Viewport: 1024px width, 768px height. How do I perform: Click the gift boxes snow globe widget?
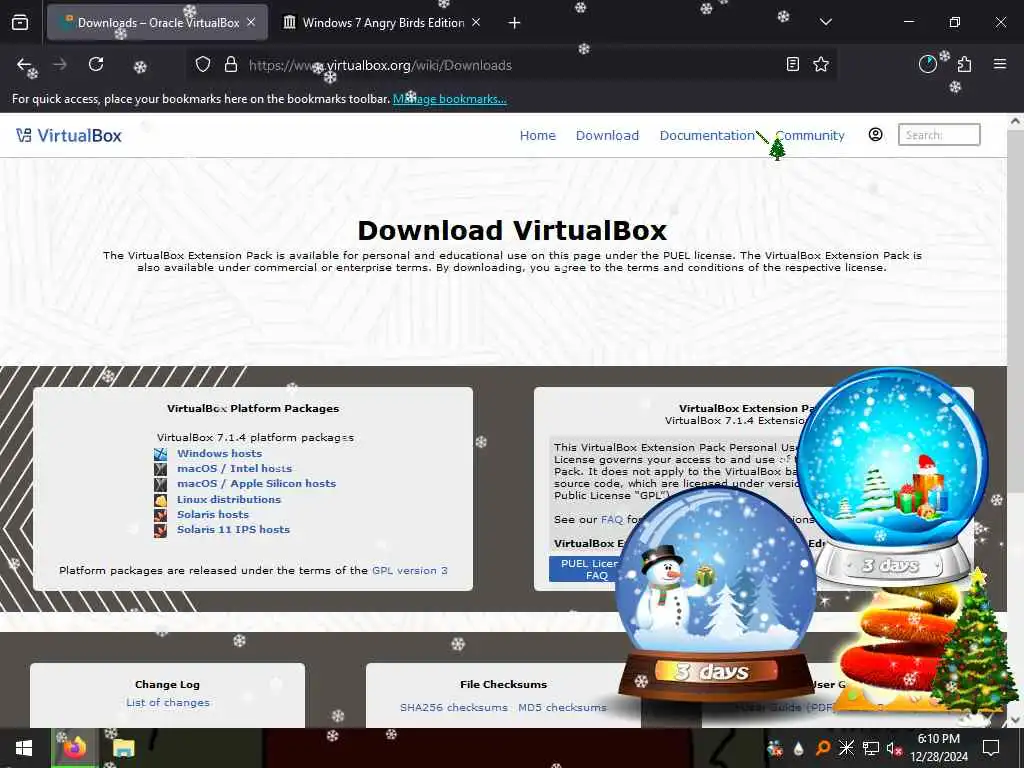pyautogui.click(x=893, y=477)
